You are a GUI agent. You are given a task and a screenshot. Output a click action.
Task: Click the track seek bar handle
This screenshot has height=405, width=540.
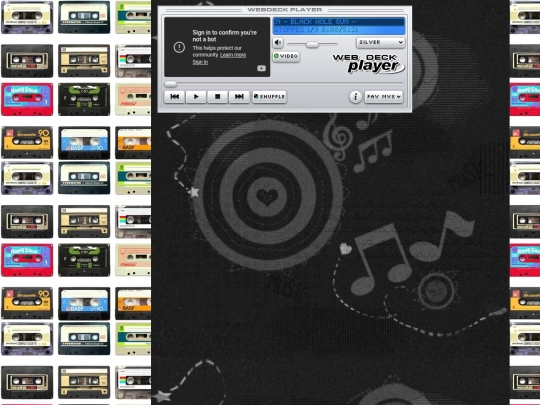(x=171, y=84)
